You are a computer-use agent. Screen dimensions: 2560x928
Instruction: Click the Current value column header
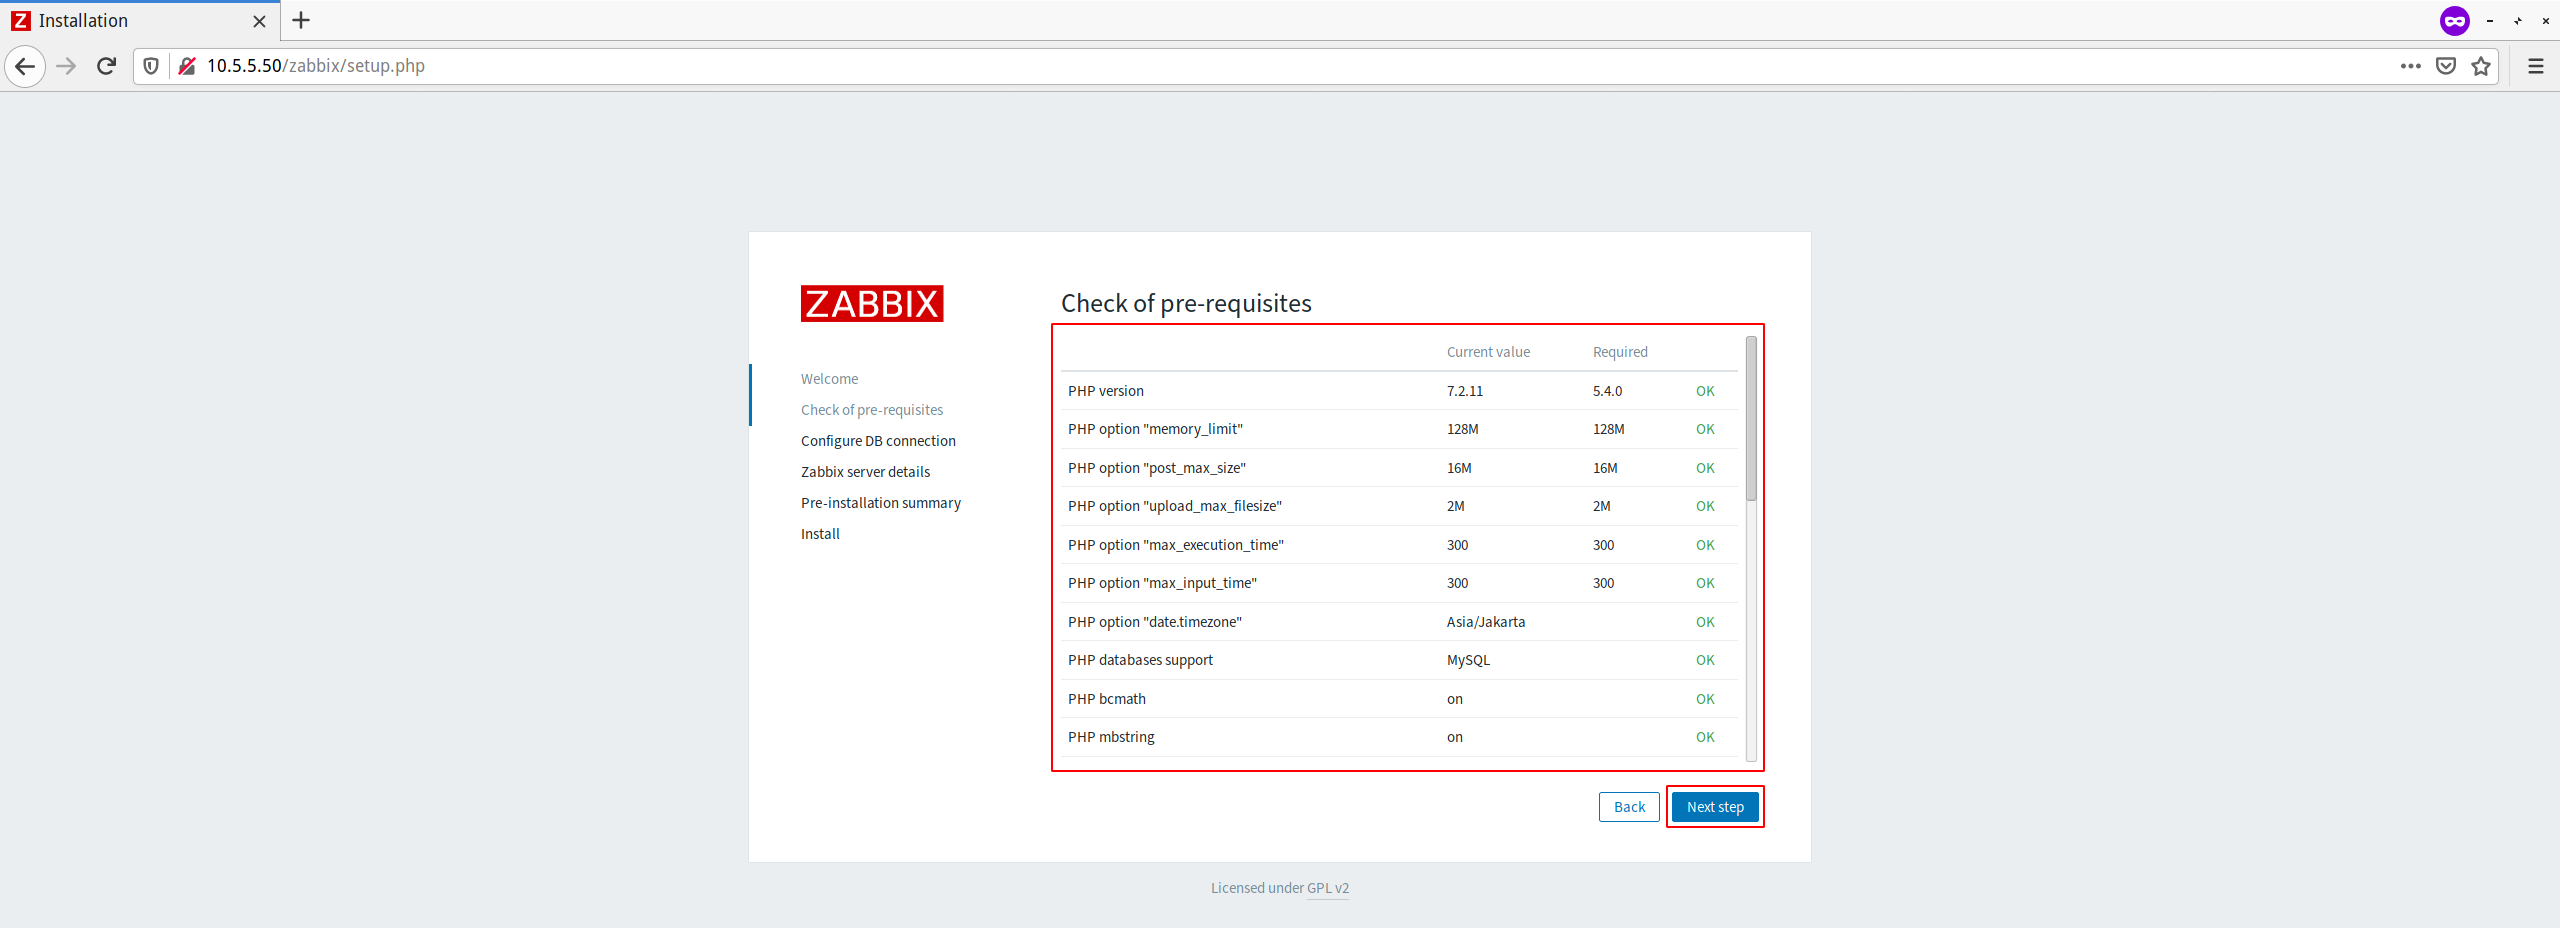tap(1488, 352)
